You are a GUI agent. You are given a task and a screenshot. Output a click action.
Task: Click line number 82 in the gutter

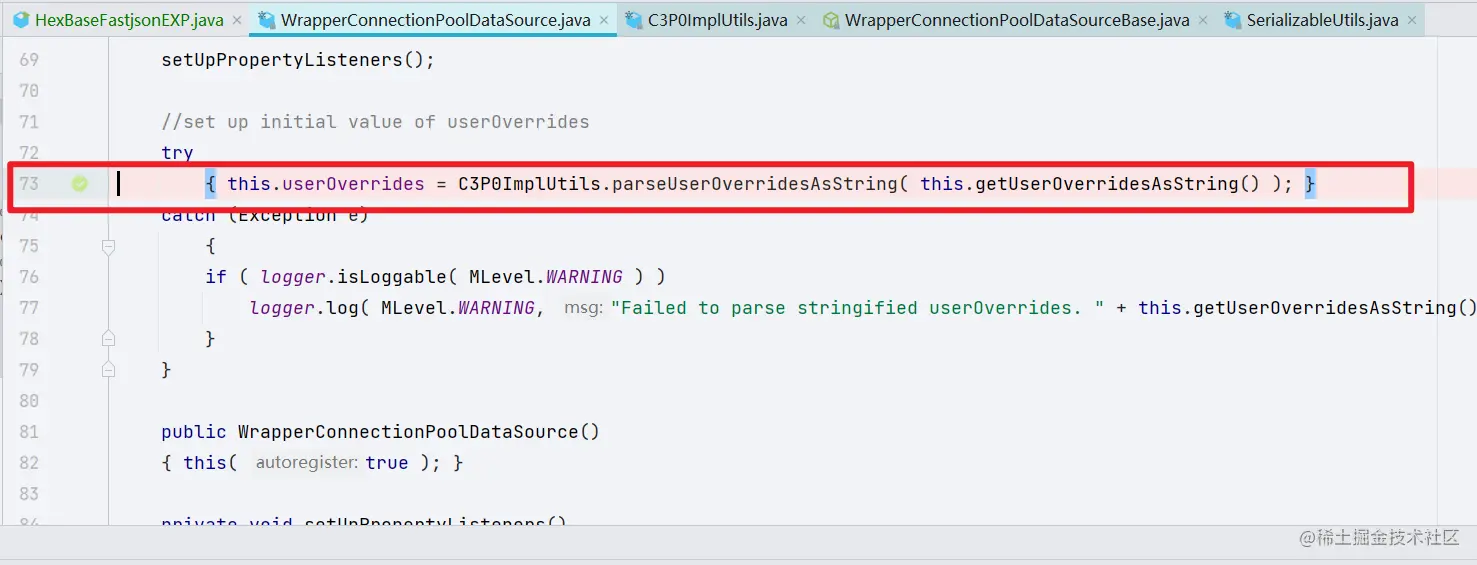pyautogui.click(x=29, y=463)
